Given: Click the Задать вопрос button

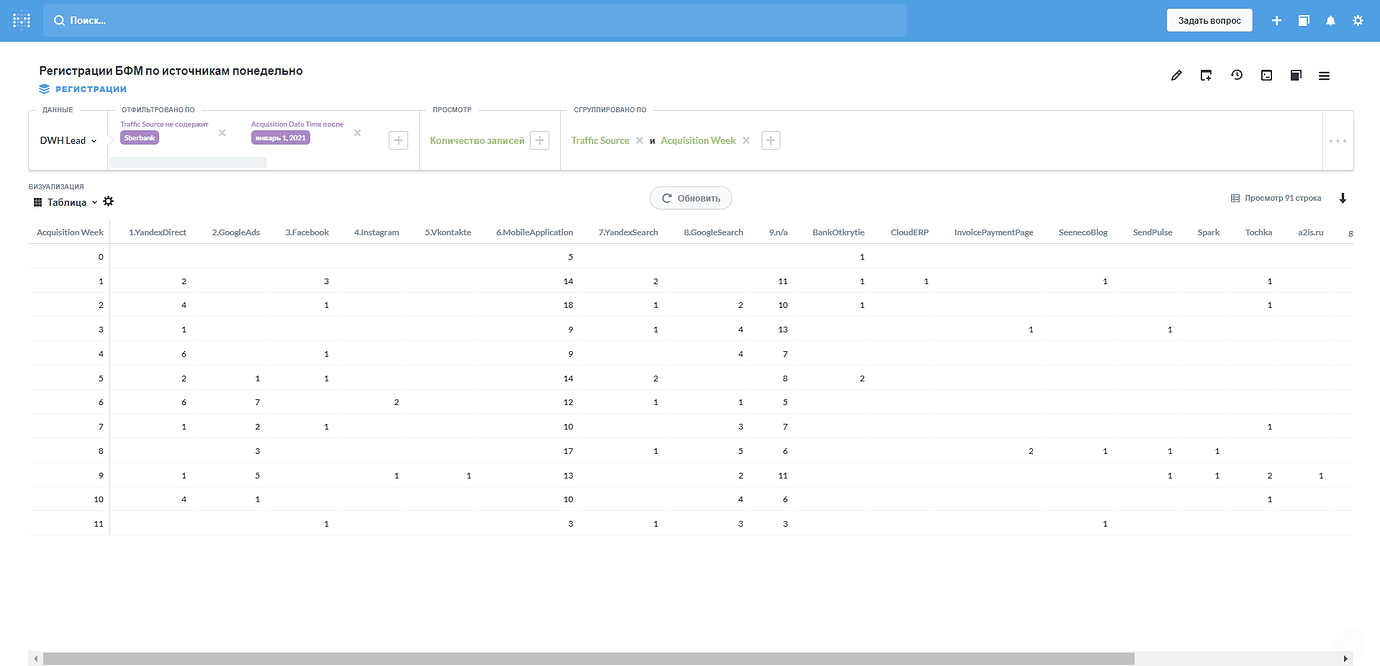Looking at the screenshot, I should [x=1209, y=20].
